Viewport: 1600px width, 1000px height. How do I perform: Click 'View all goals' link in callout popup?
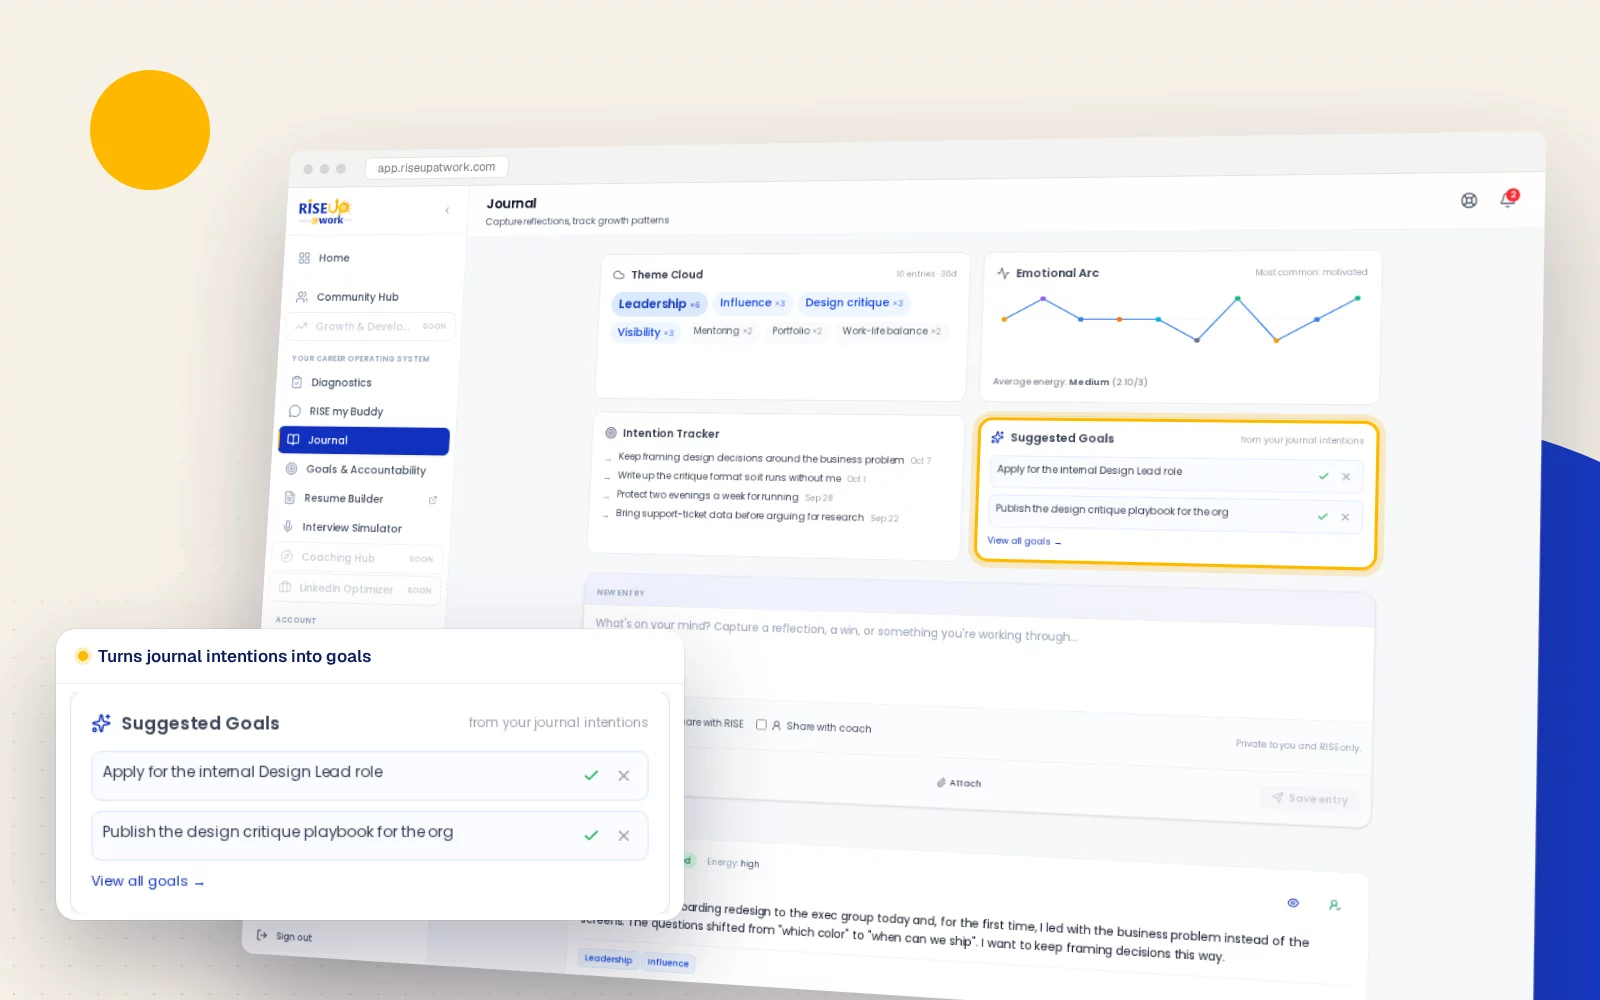[148, 881]
